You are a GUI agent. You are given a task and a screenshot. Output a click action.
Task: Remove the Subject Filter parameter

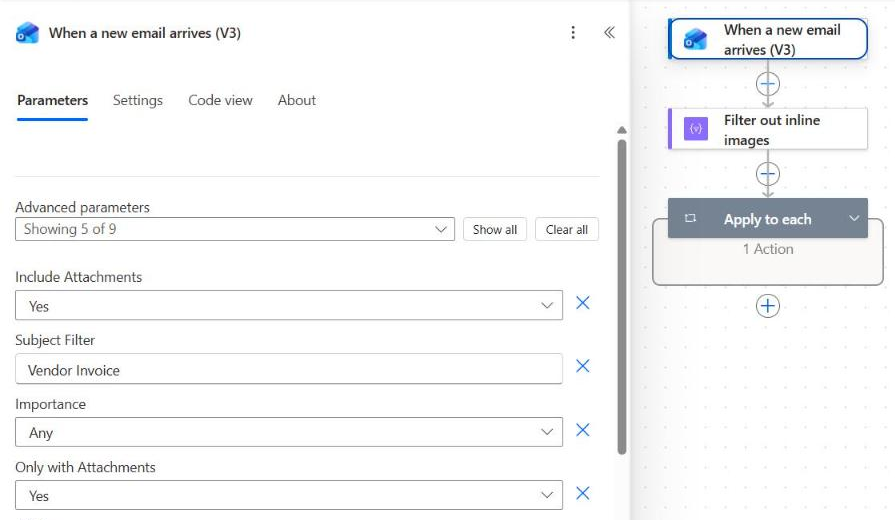click(583, 366)
